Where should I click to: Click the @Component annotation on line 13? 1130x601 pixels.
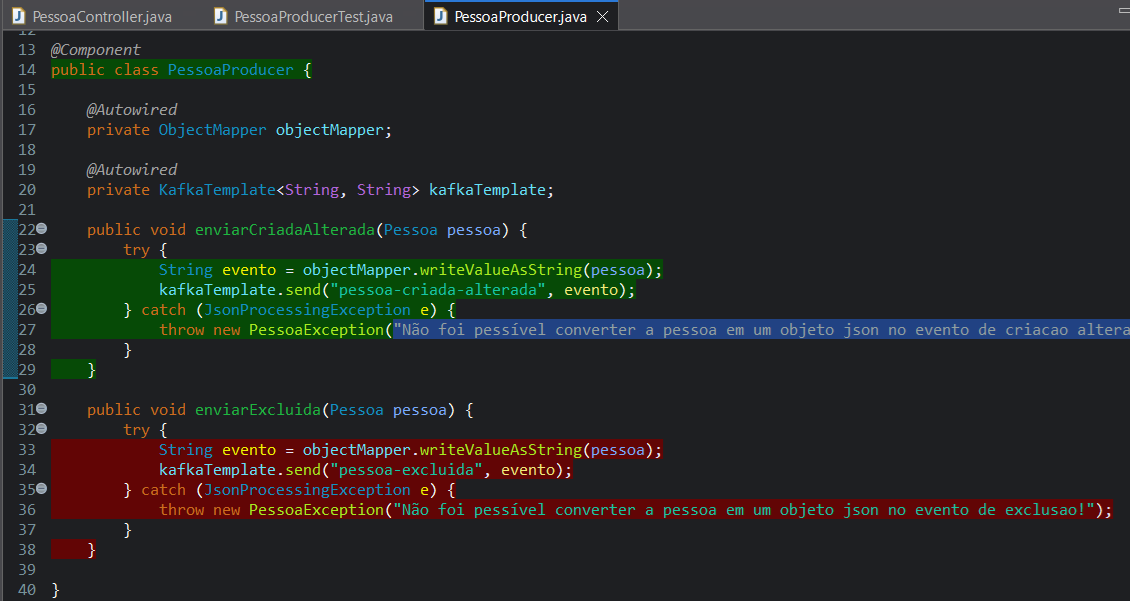coord(94,49)
